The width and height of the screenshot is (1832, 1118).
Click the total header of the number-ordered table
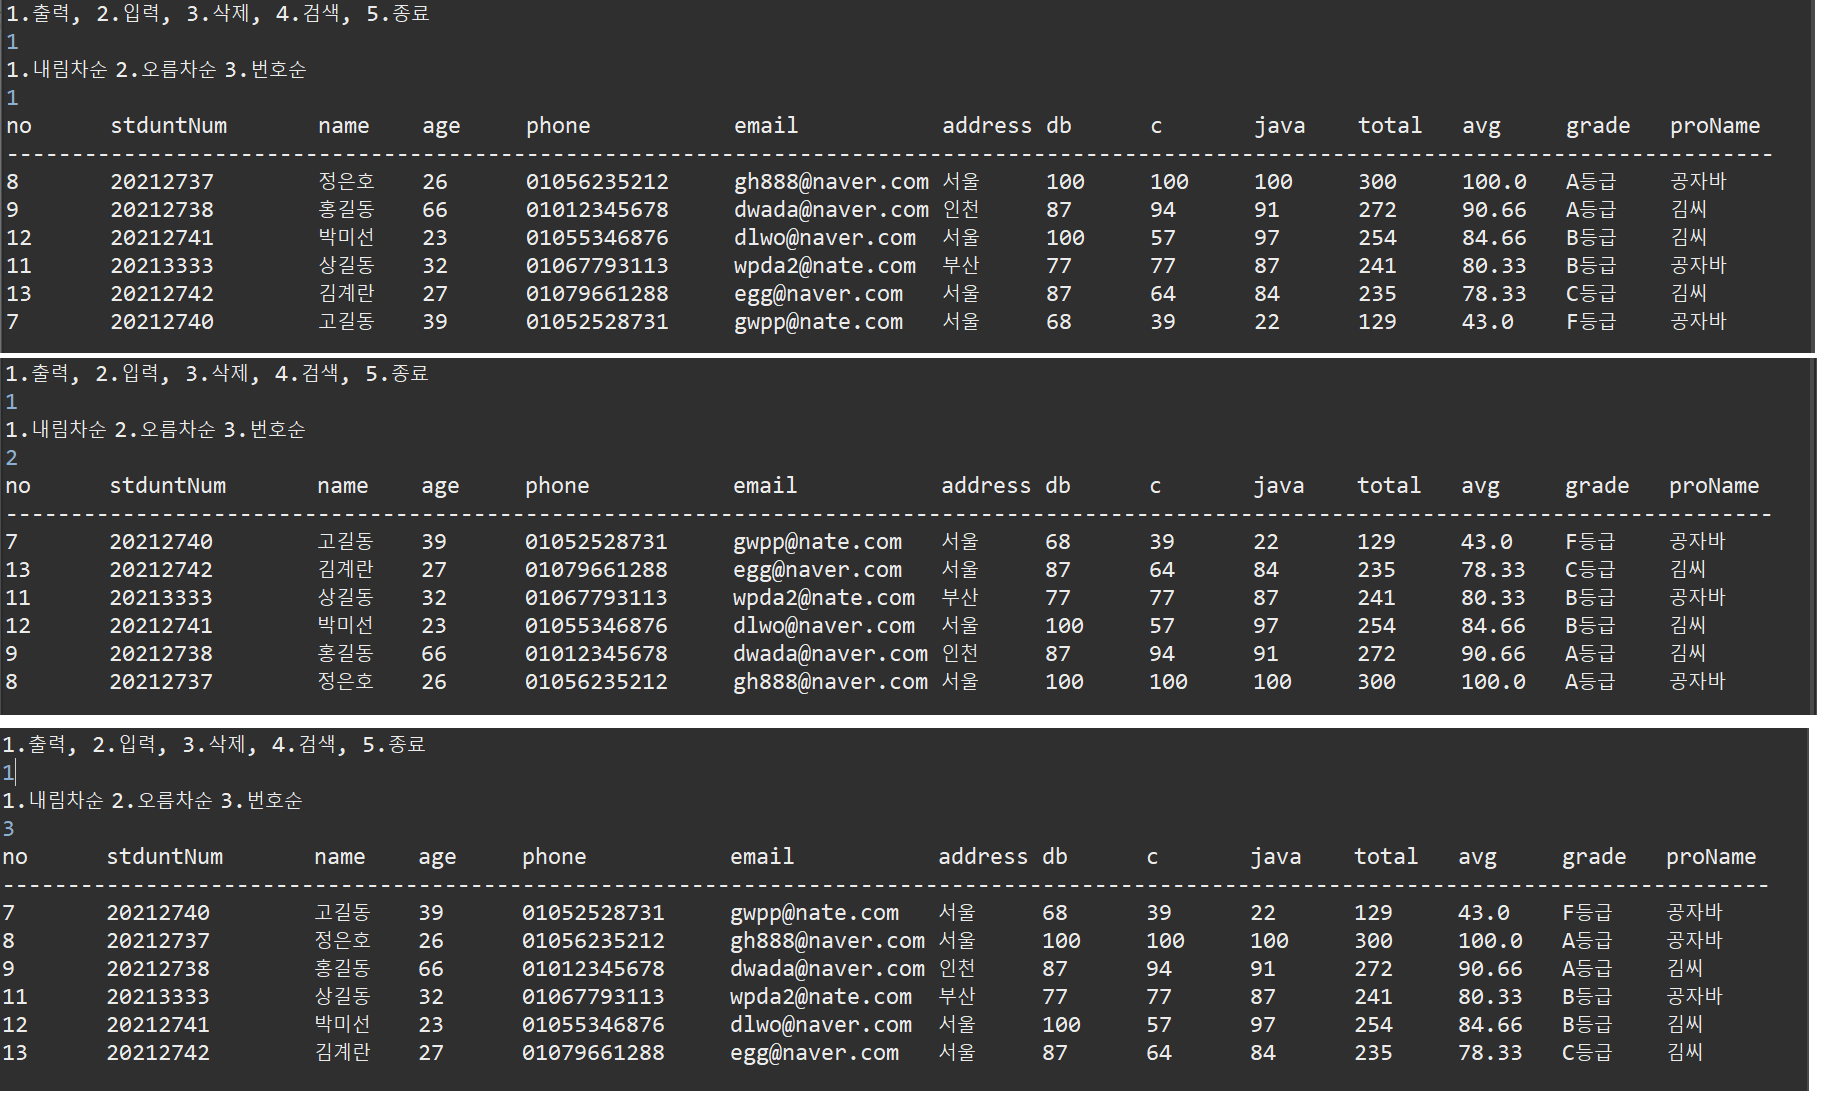pyautogui.click(x=1386, y=857)
